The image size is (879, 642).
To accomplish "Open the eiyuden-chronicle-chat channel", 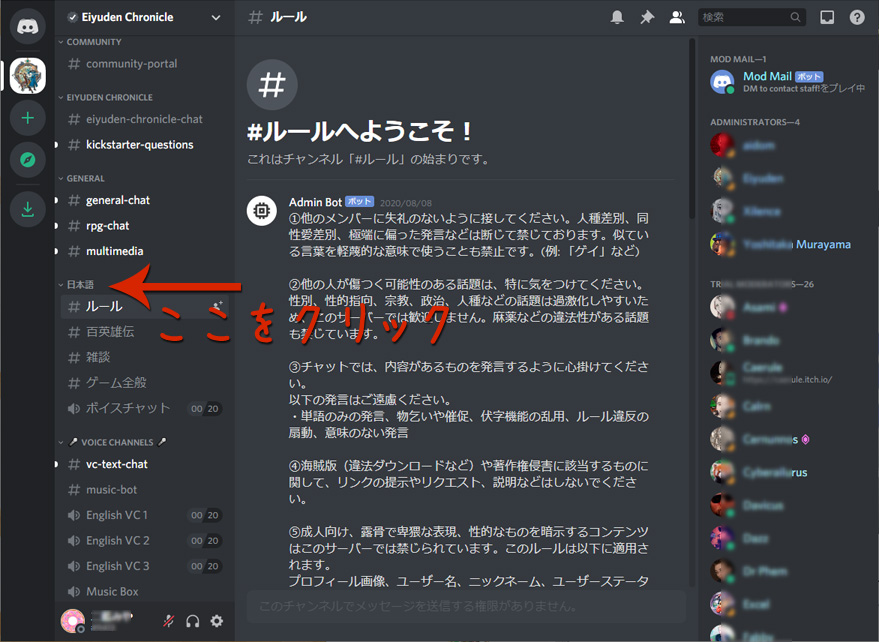I will (x=145, y=119).
